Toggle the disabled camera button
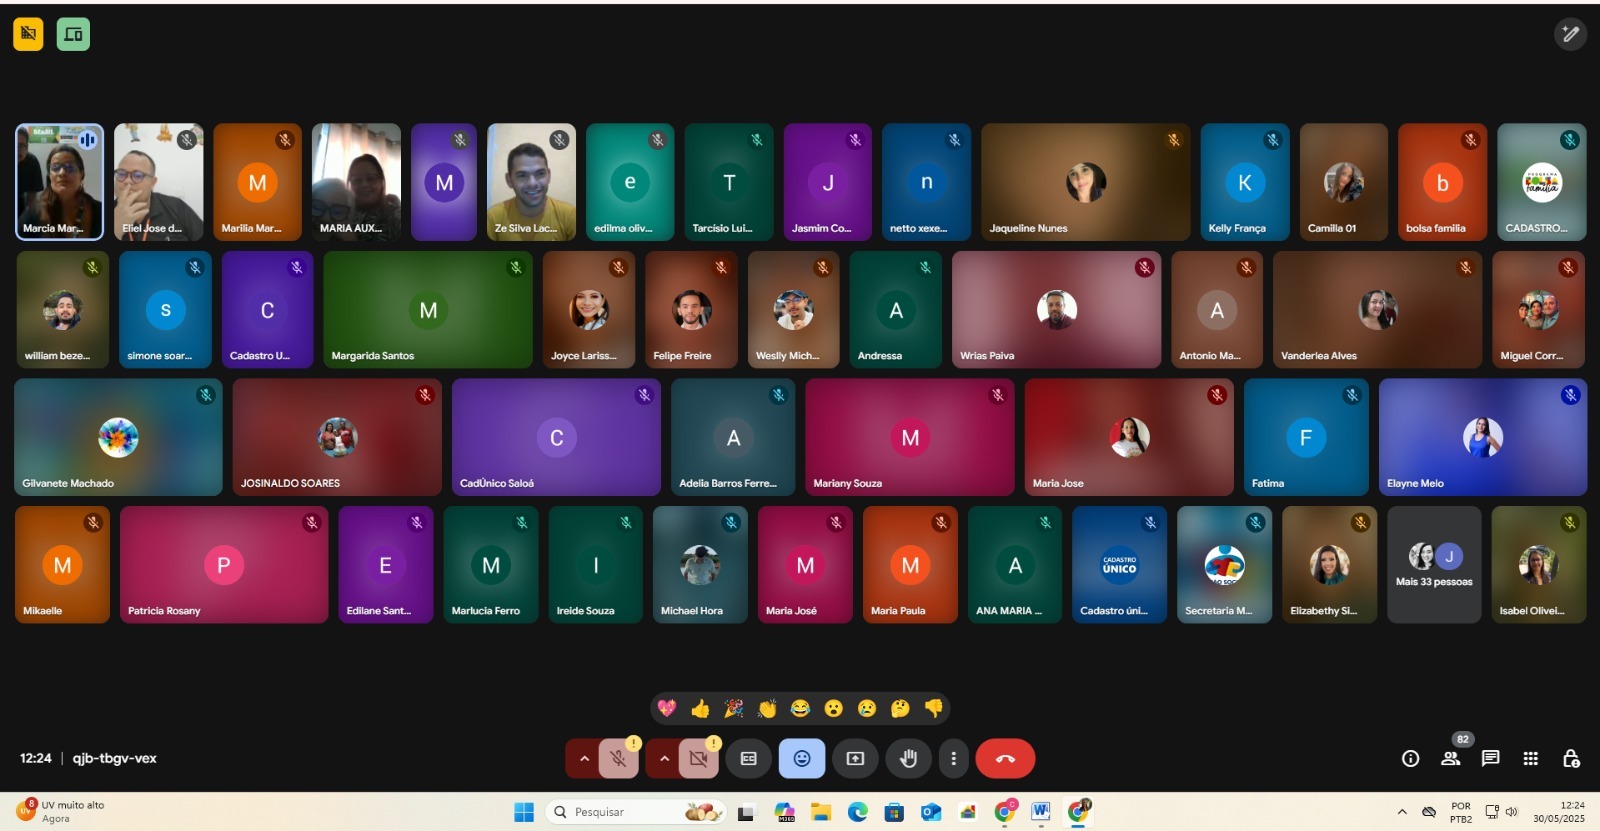The image size is (1600, 831). (x=698, y=759)
